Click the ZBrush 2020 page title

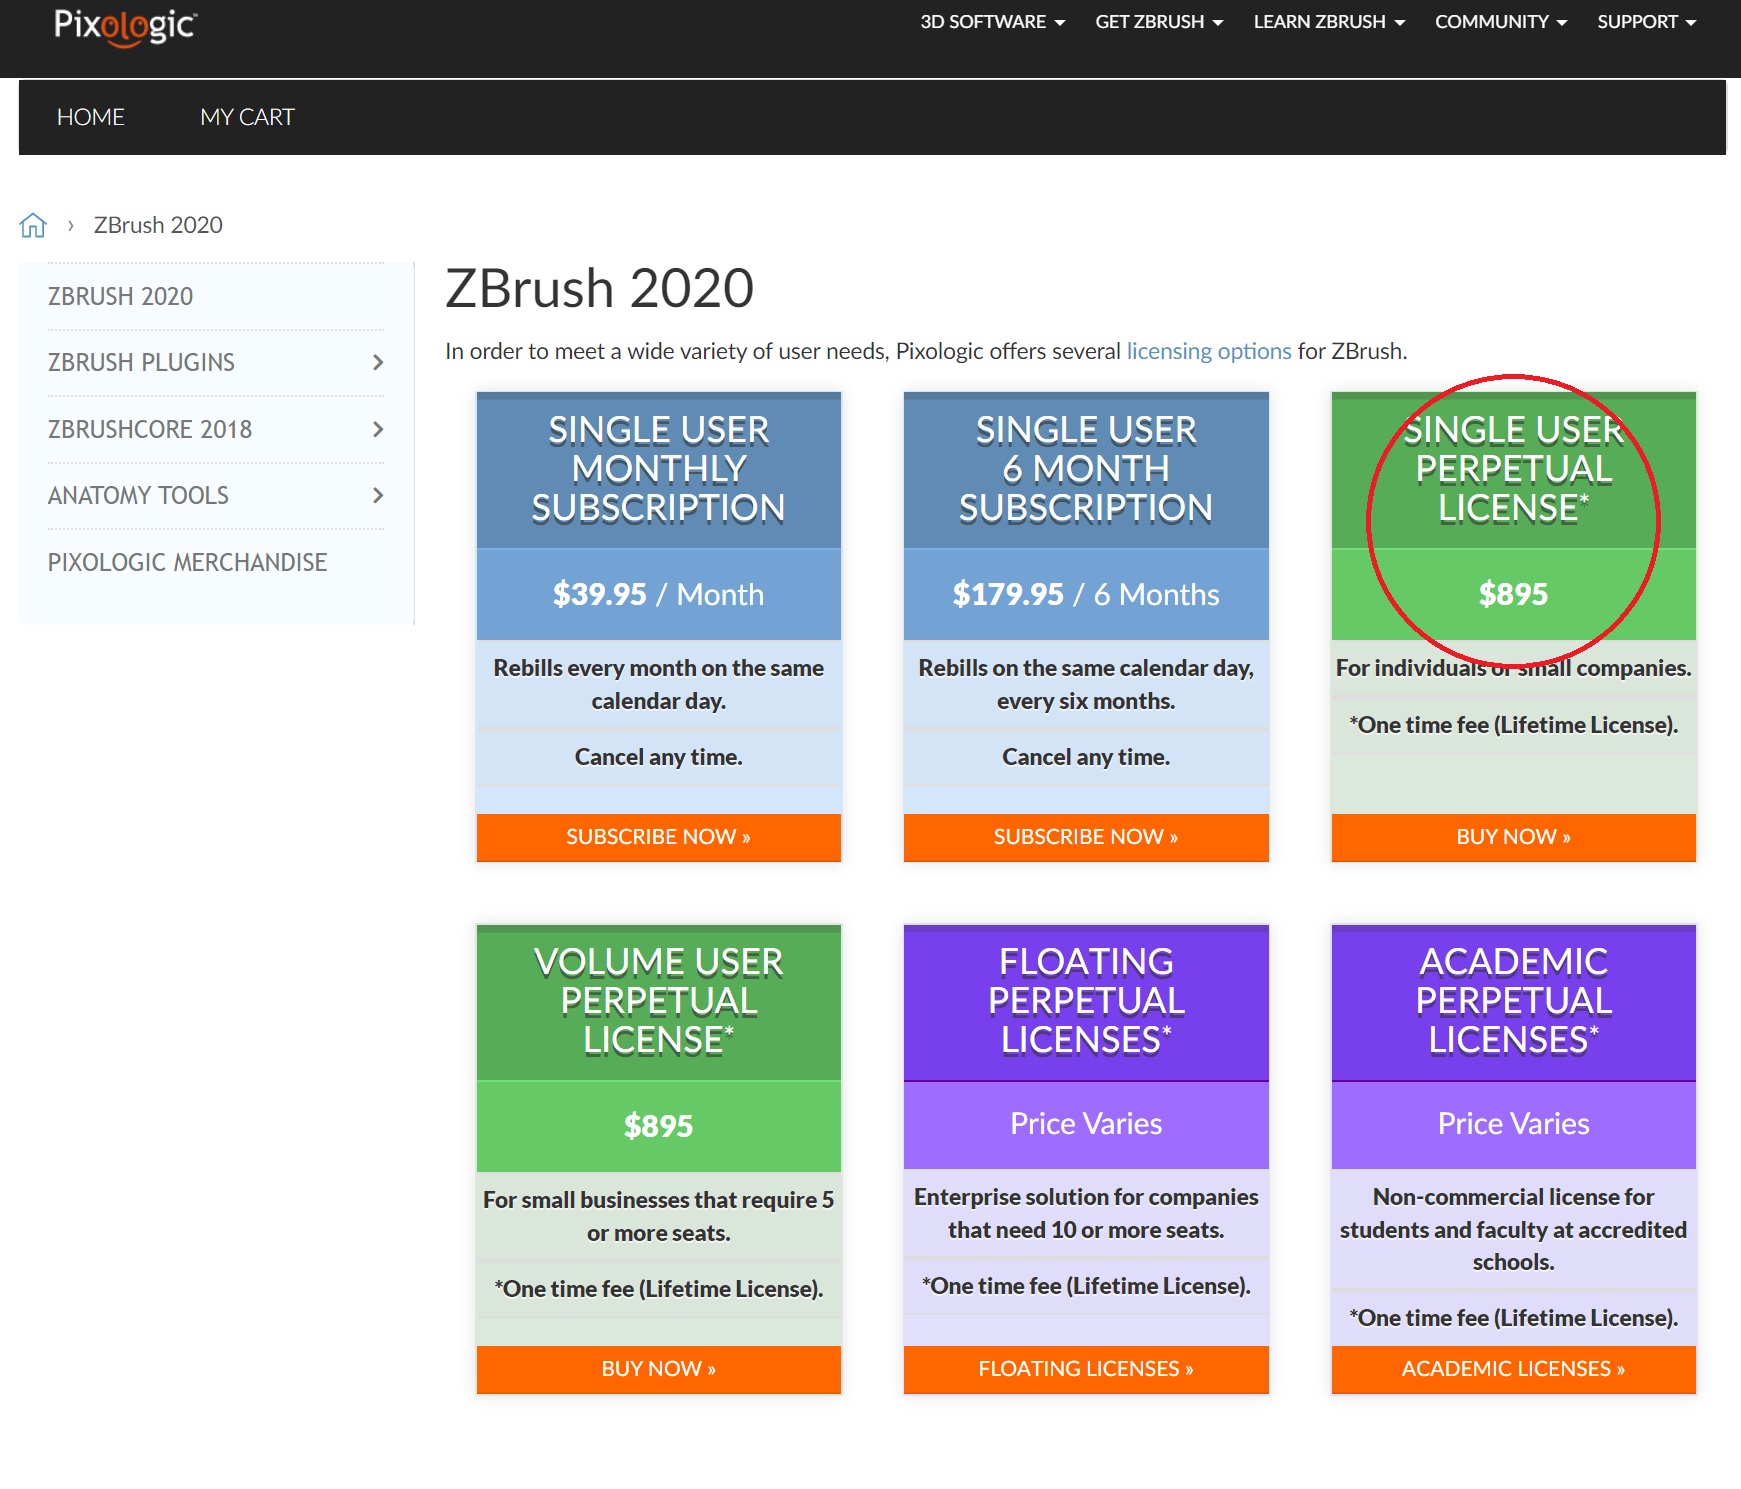pyautogui.click(x=599, y=289)
